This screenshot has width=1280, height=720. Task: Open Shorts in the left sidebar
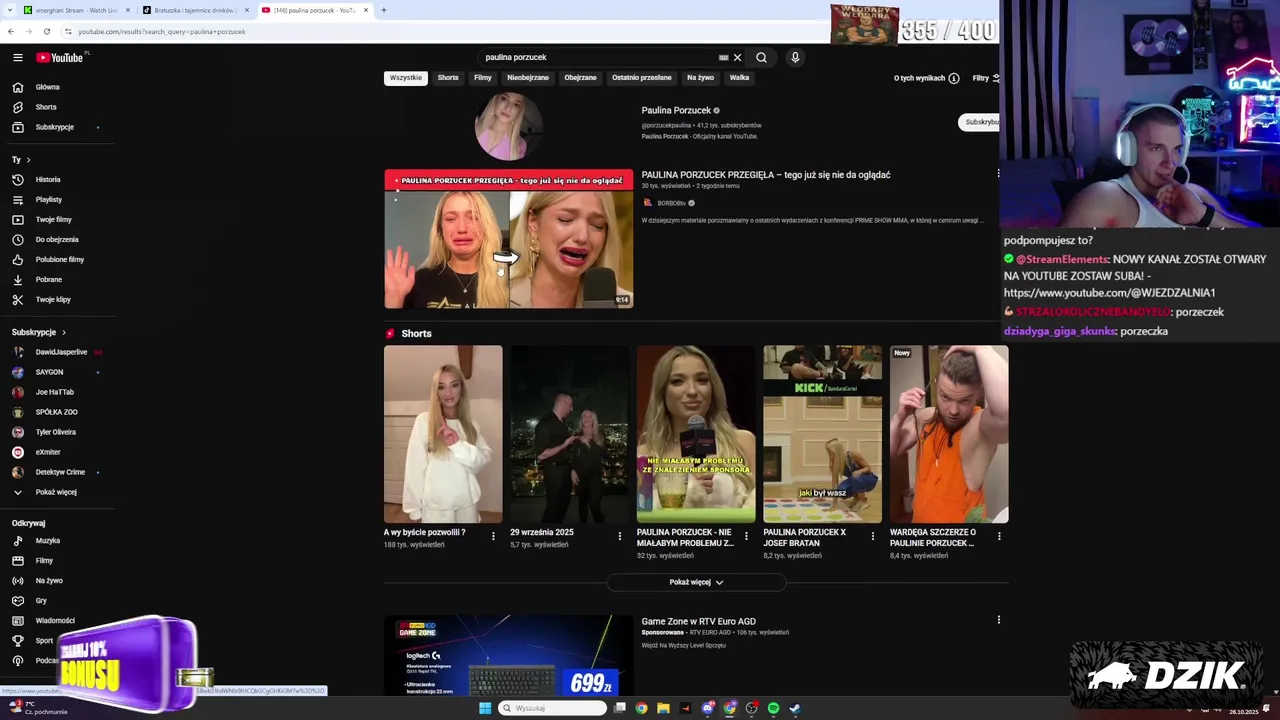[x=46, y=107]
